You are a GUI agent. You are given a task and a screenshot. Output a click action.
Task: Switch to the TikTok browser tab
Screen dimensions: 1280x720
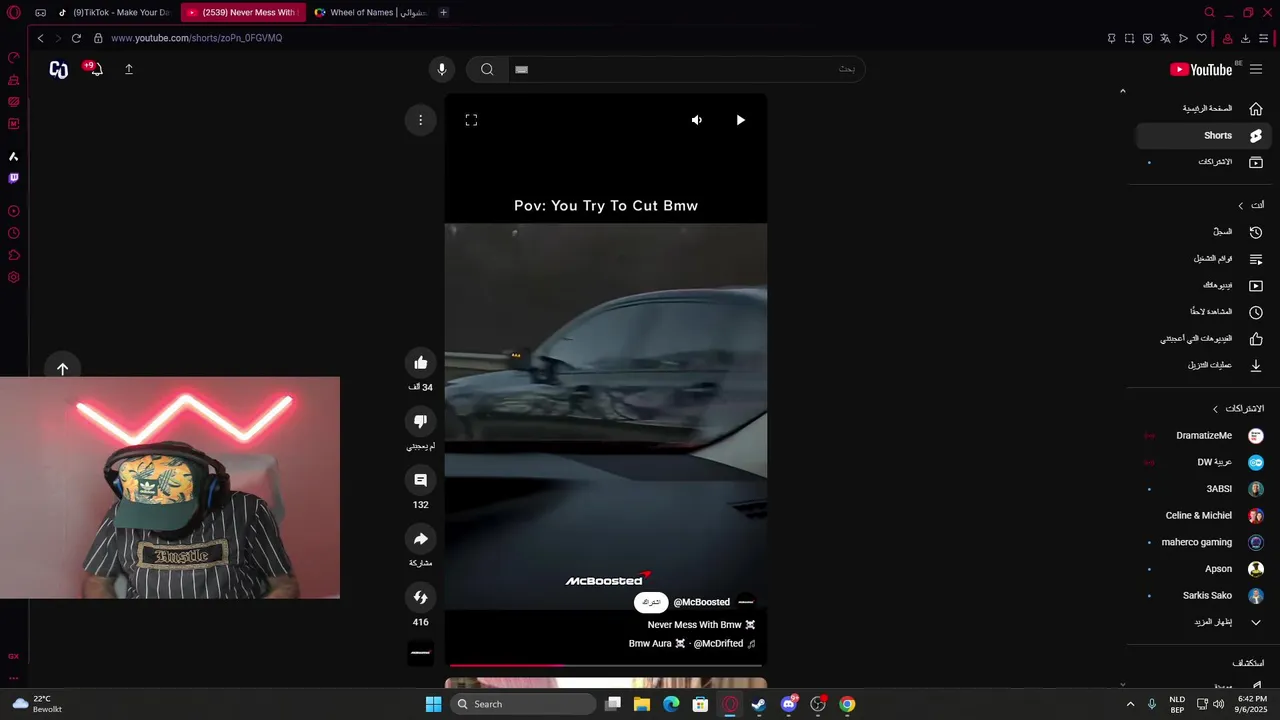coord(113,12)
